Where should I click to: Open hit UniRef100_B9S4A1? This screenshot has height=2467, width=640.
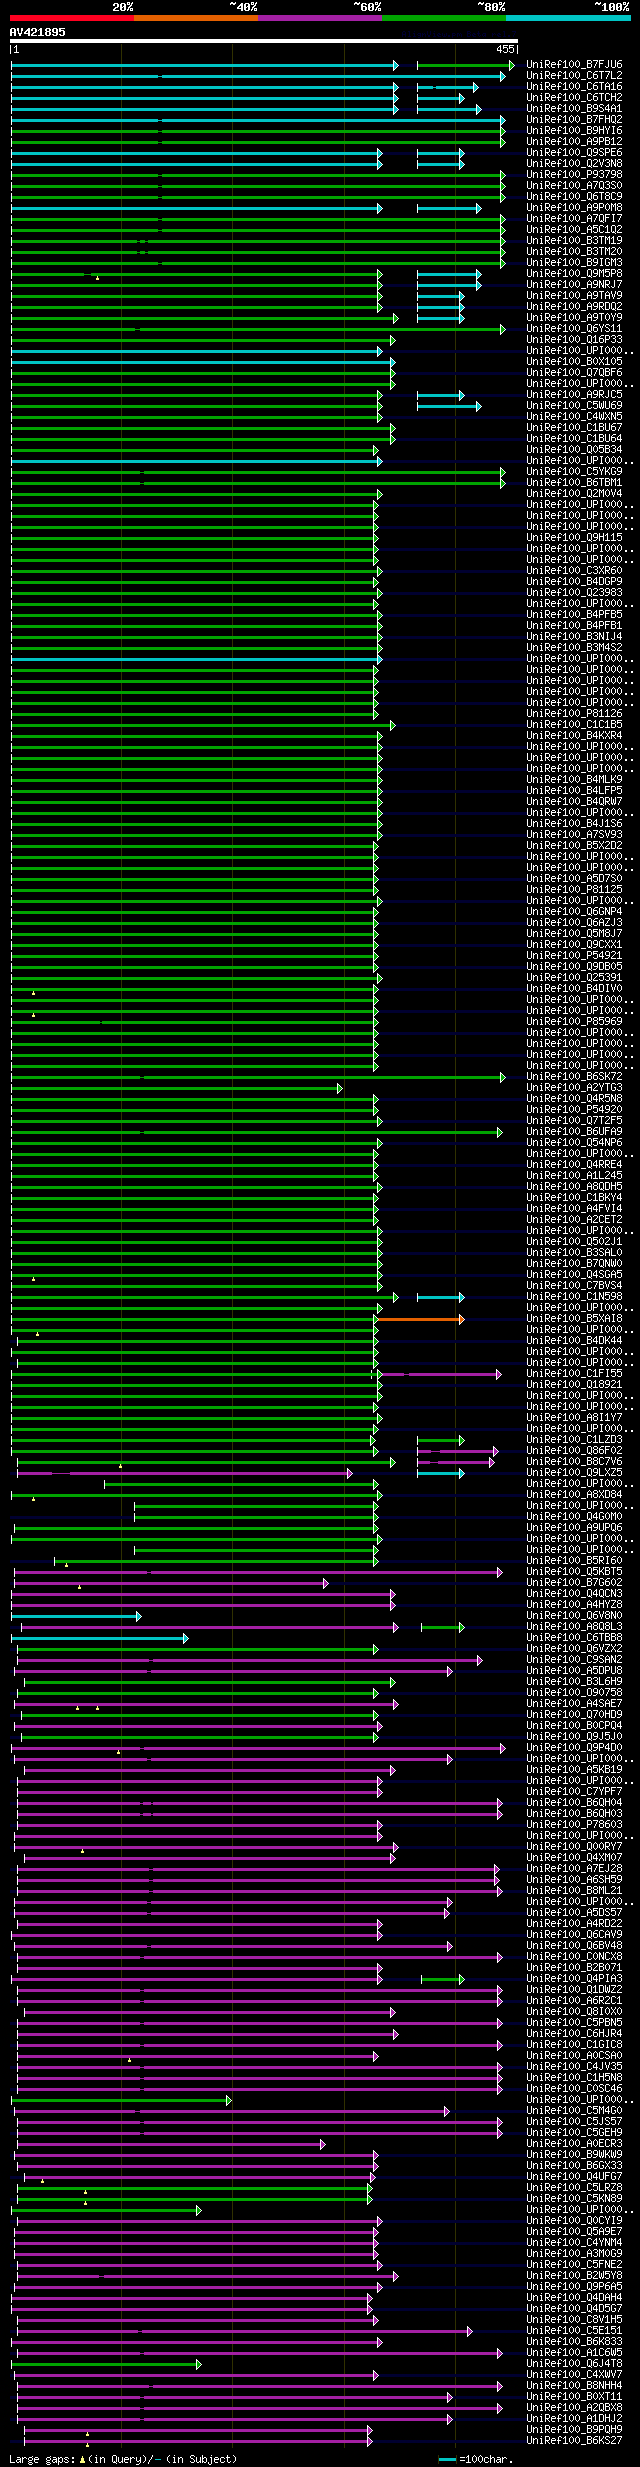(x=574, y=109)
